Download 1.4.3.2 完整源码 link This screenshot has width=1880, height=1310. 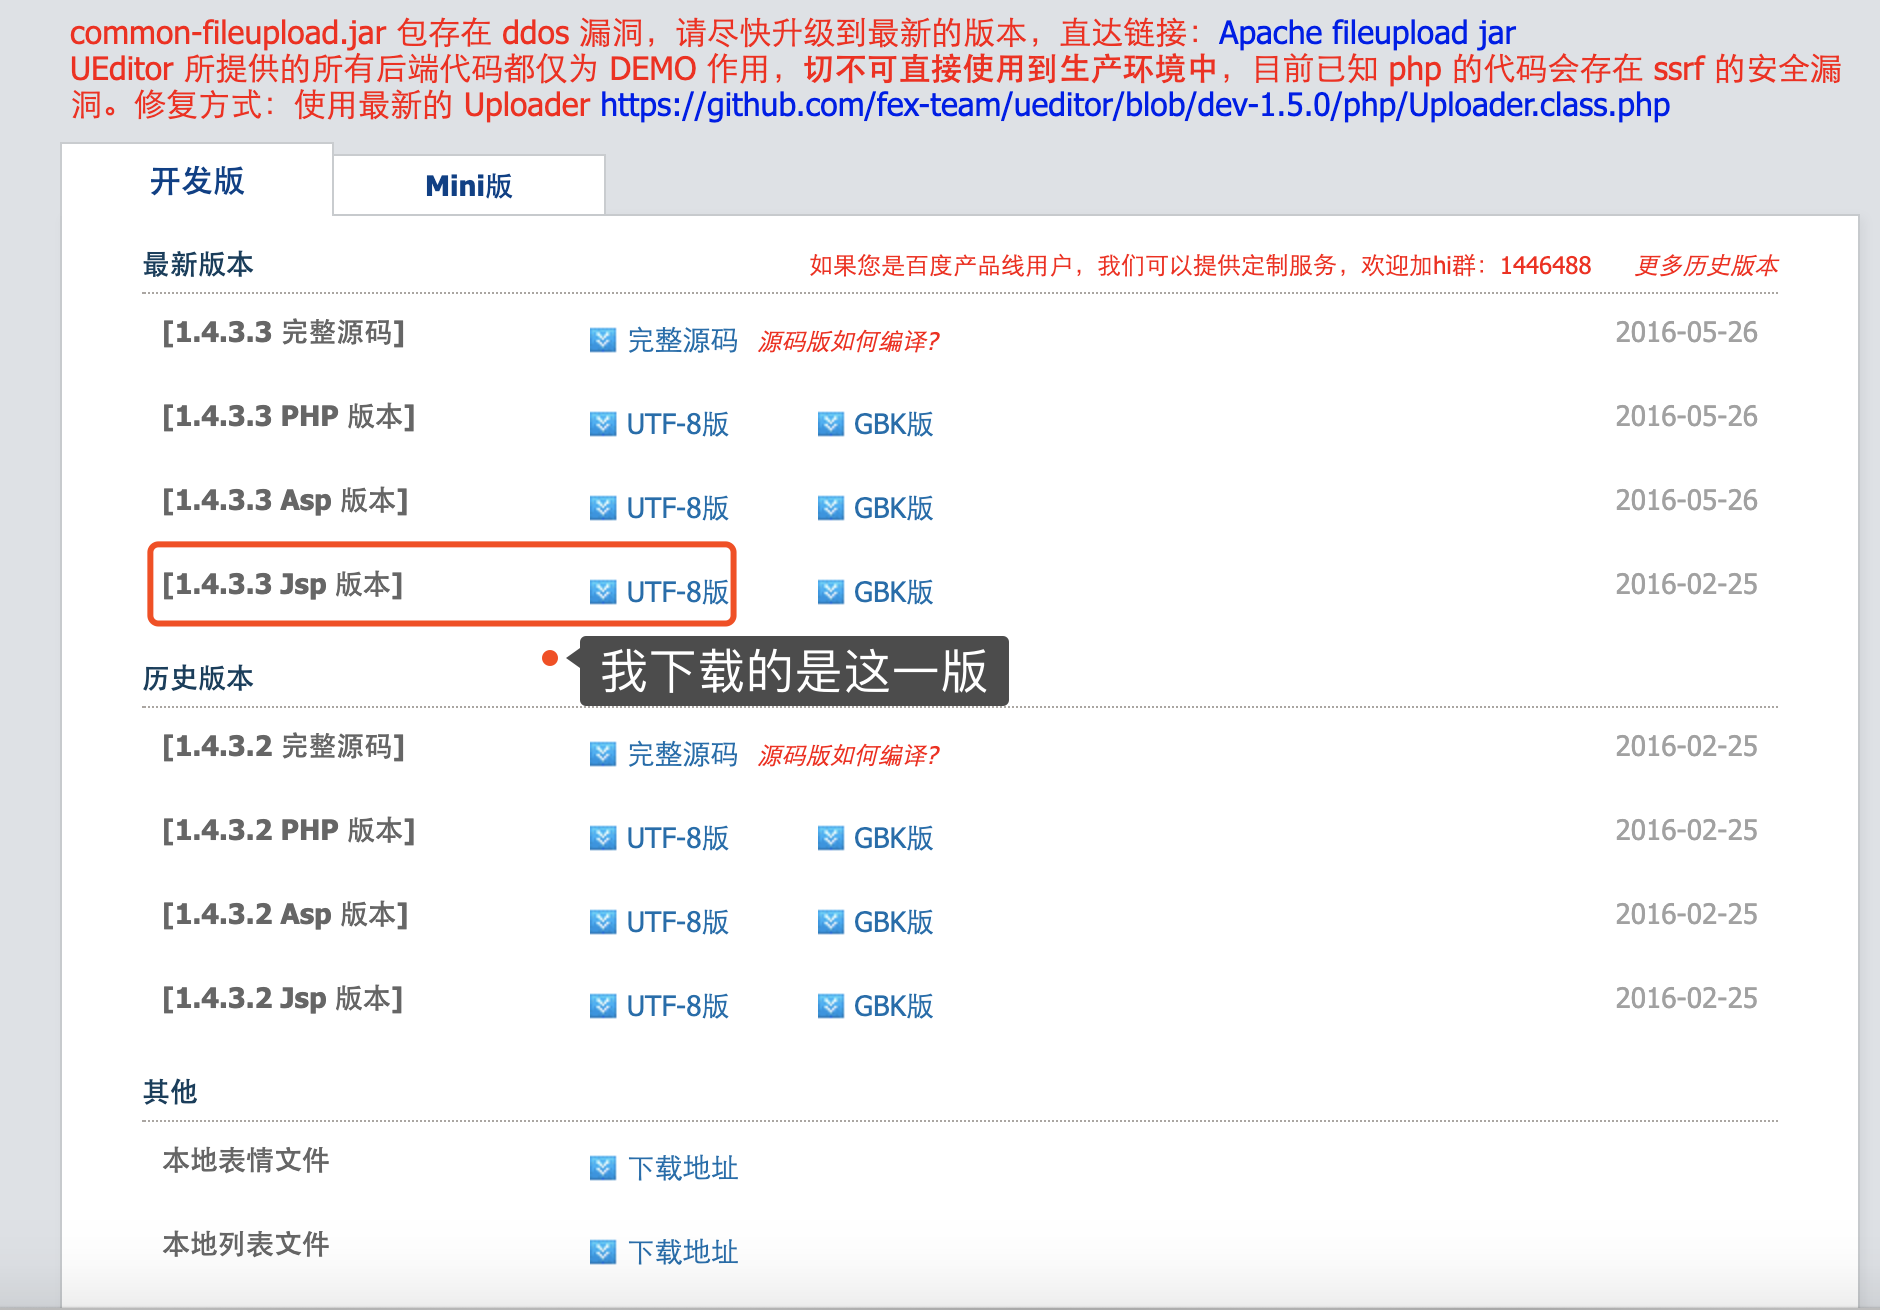[x=682, y=754]
